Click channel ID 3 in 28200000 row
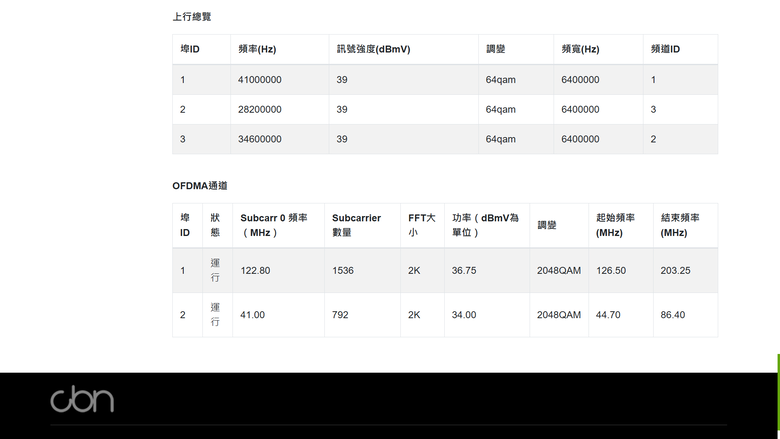The image size is (780, 439). point(653,109)
